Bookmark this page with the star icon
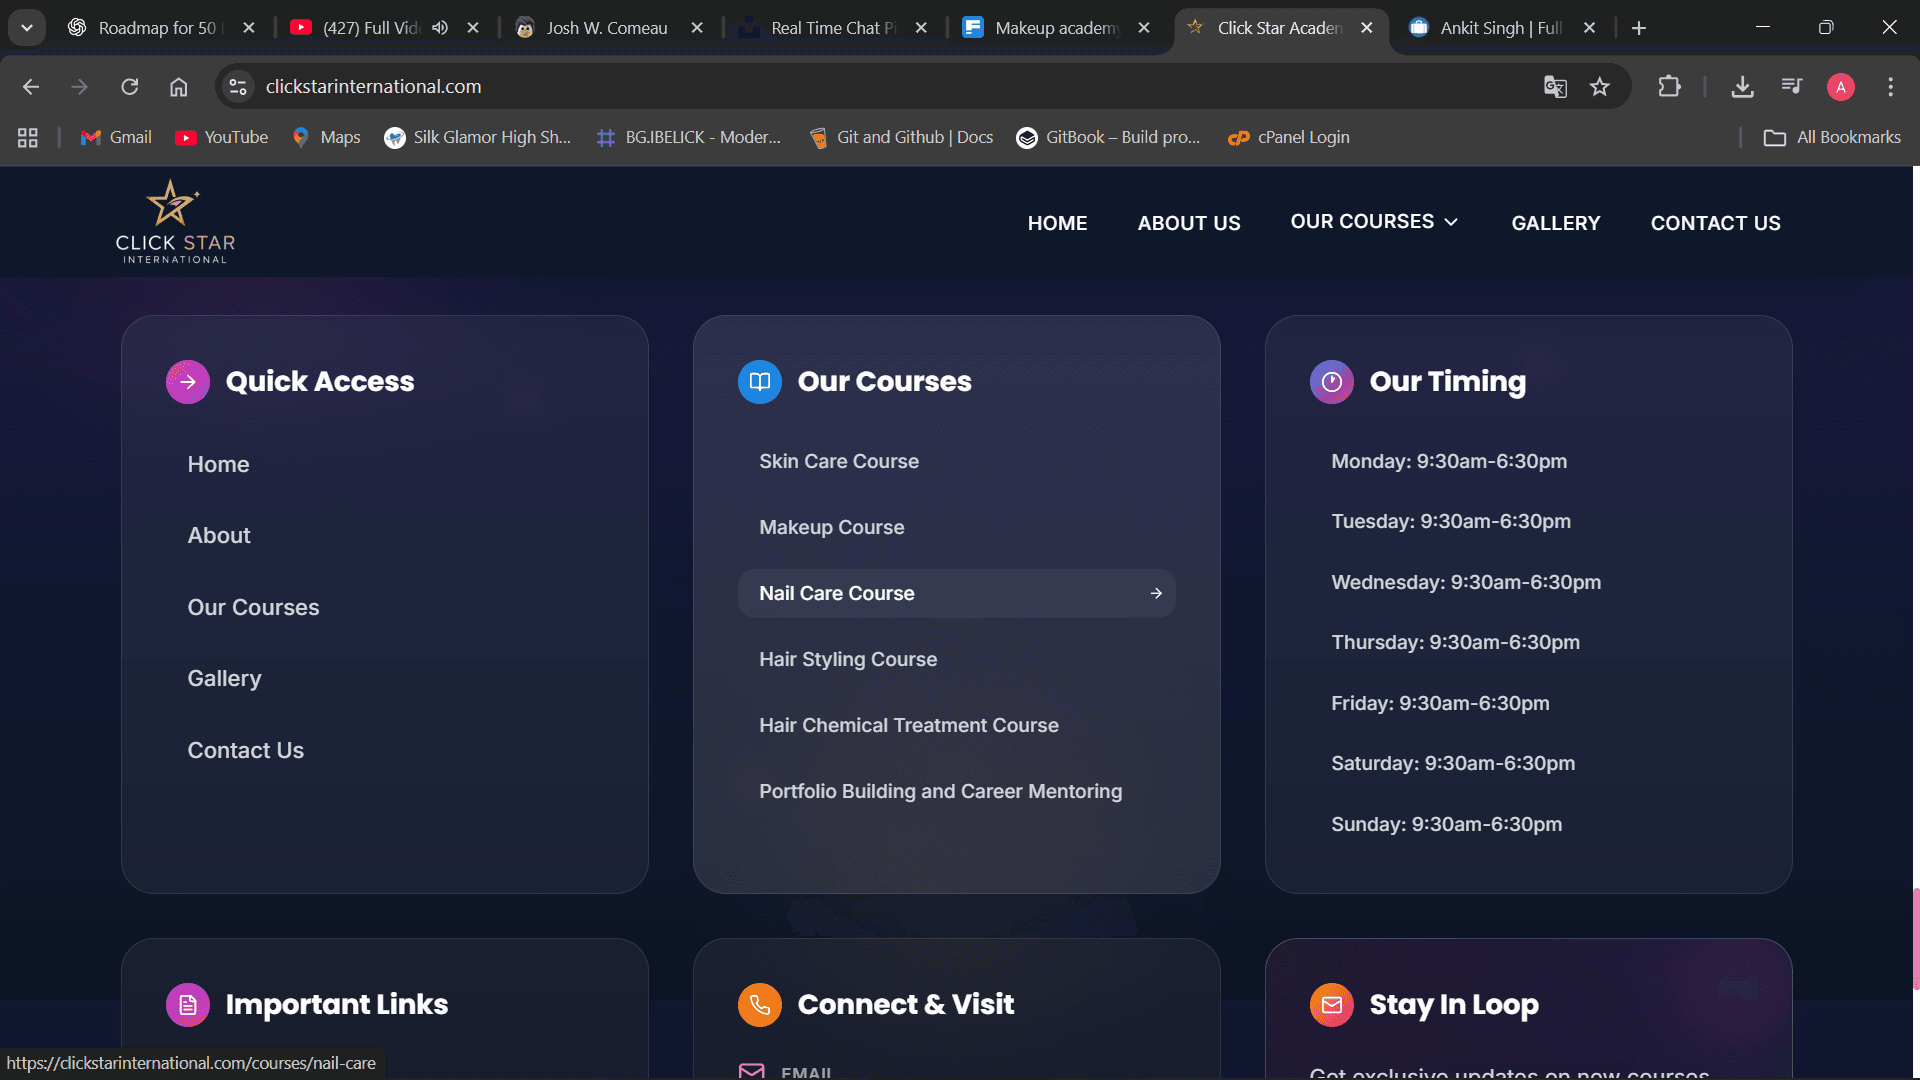The width and height of the screenshot is (1920, 1080). [x=1600, y=87]
